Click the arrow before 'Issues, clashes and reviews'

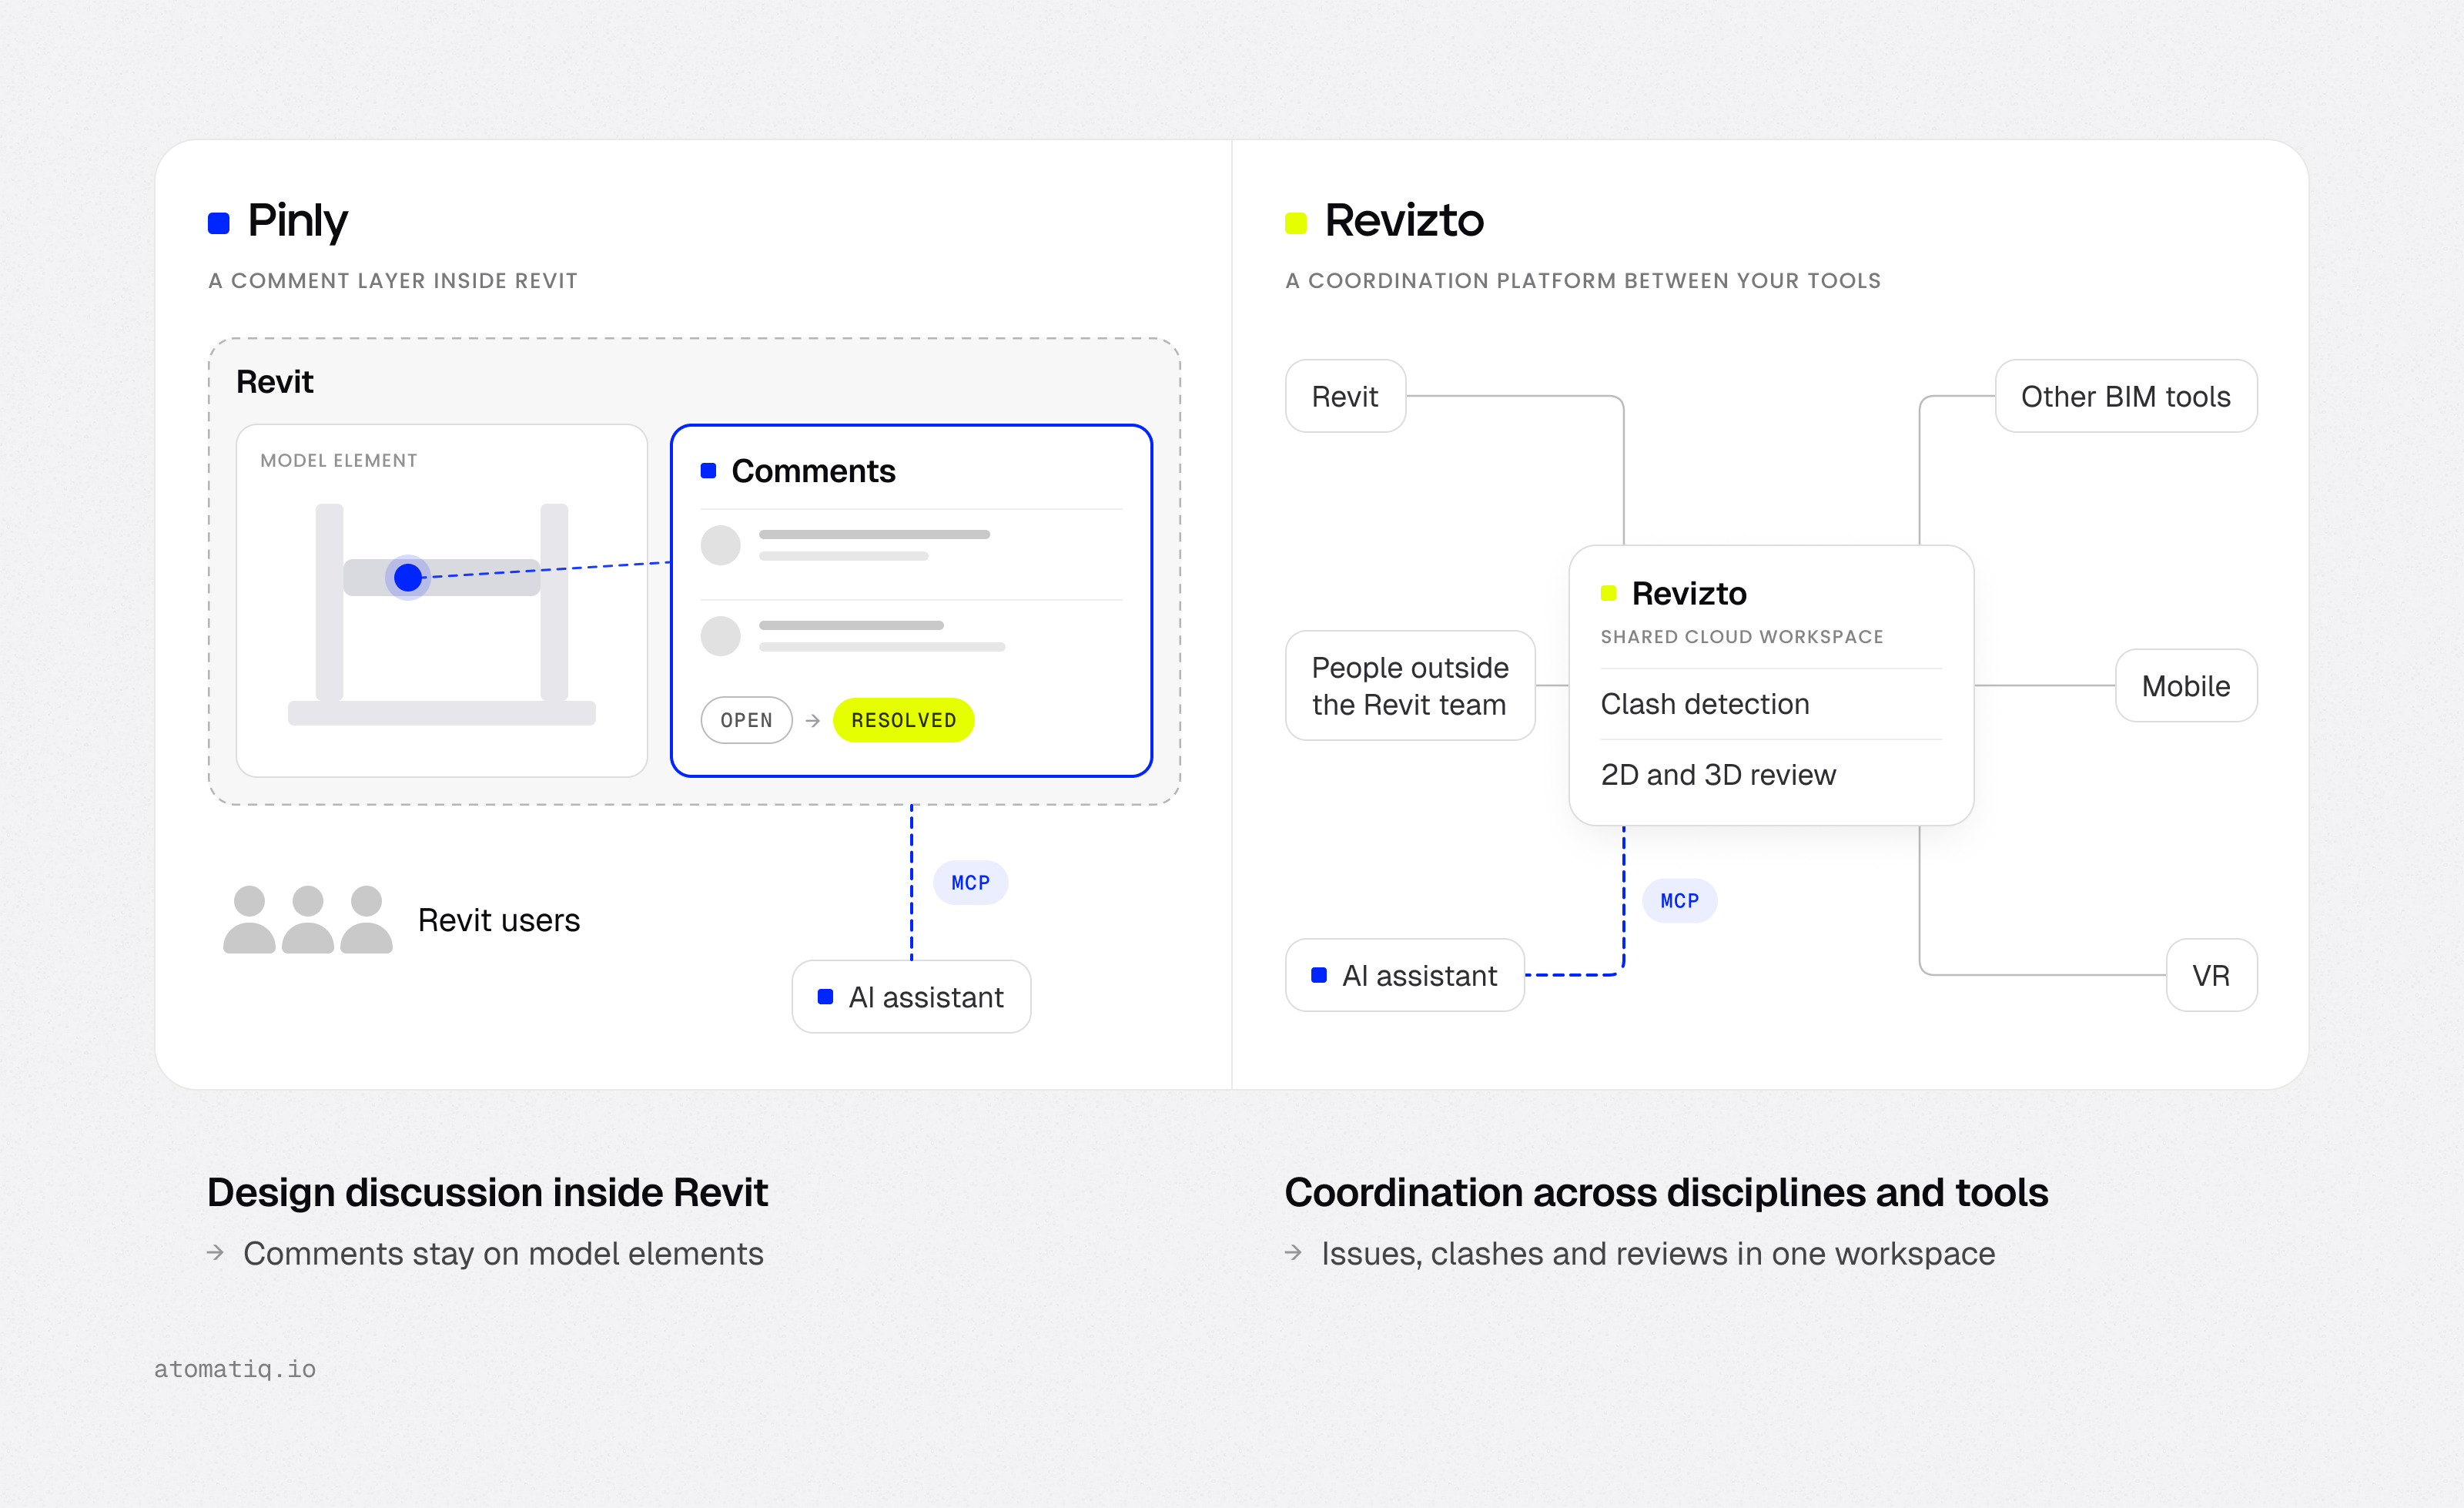click(x=1293, y=1252)
